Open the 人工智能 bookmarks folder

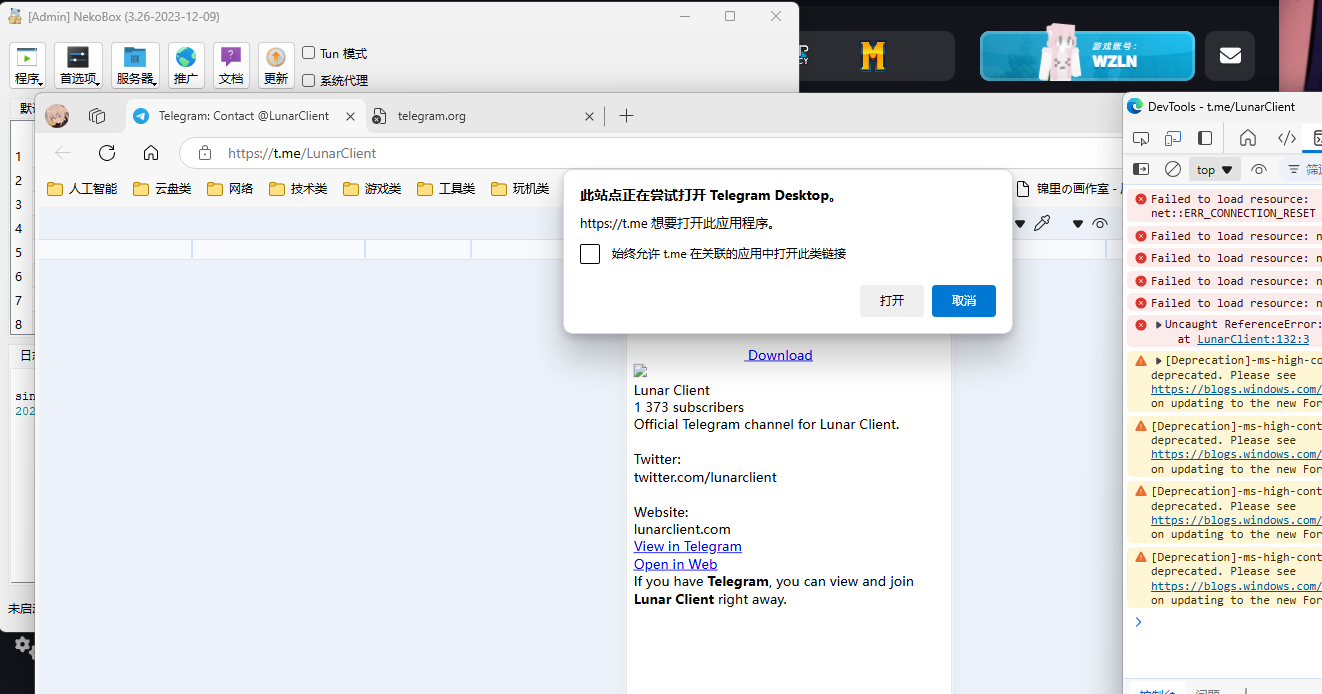(82, 188)
